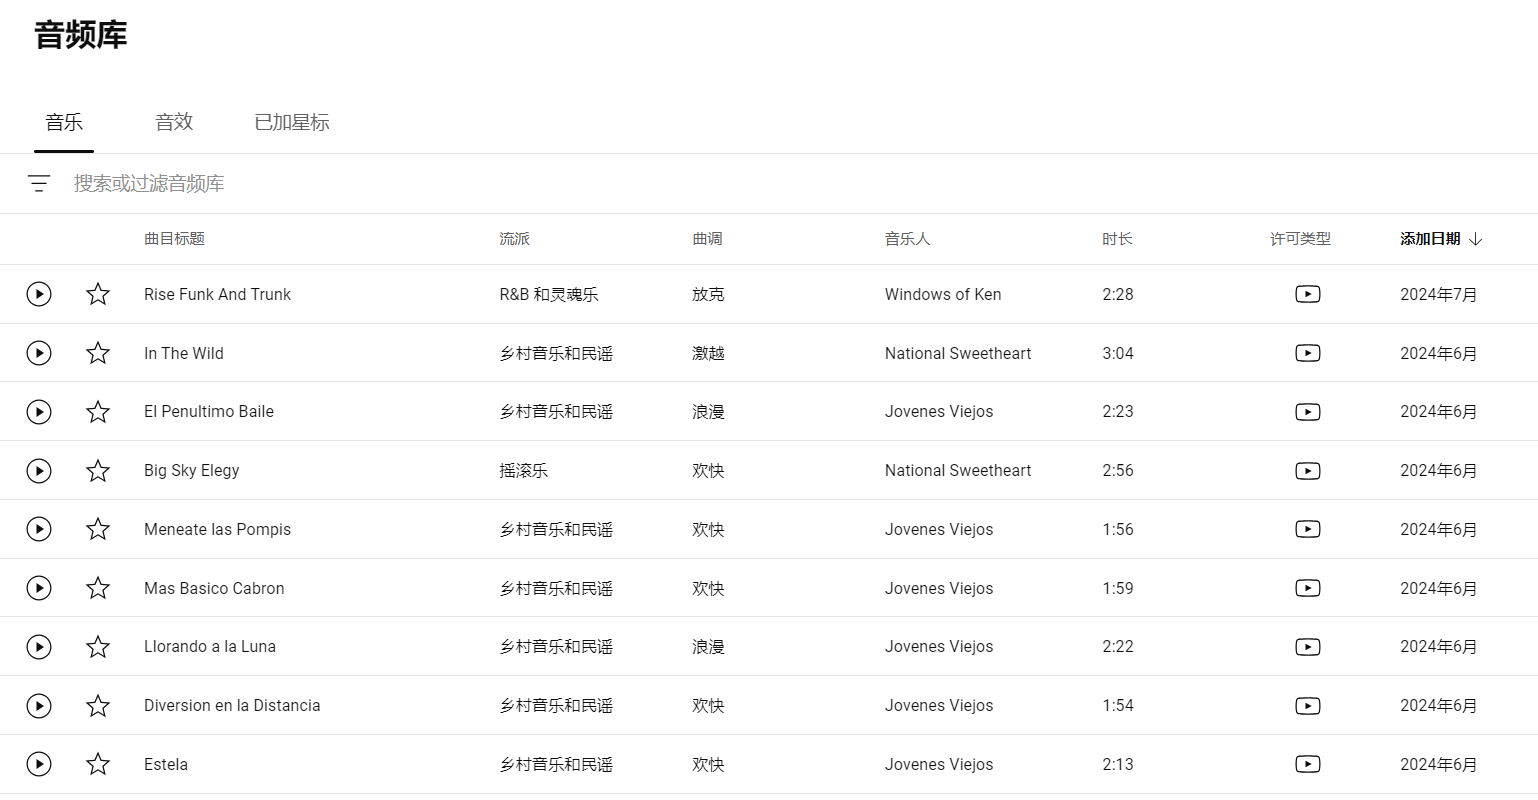Click 欢快 mood in Big Sky Elegy row

click(x=708, y=471)
